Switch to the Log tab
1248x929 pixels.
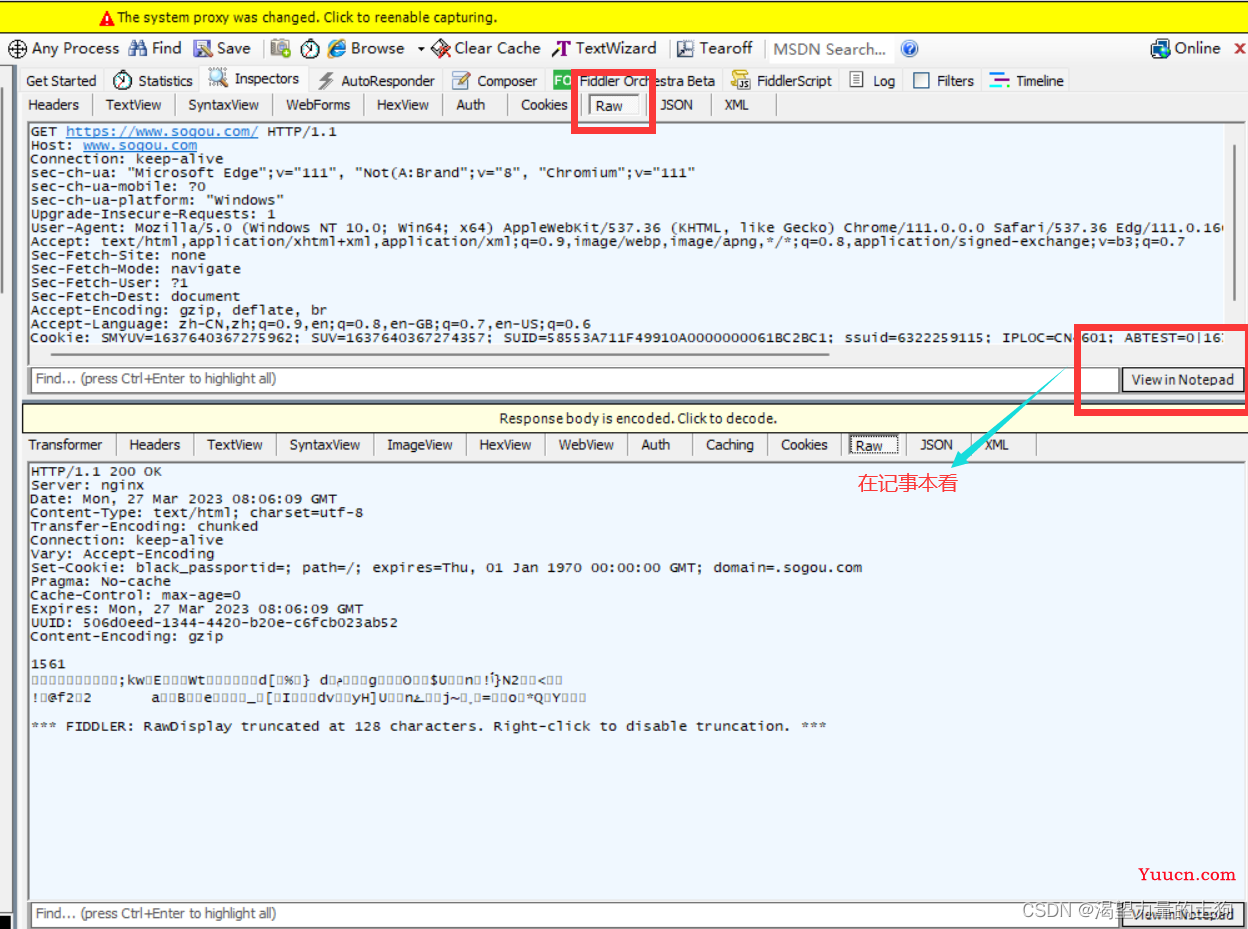(873, 81)
